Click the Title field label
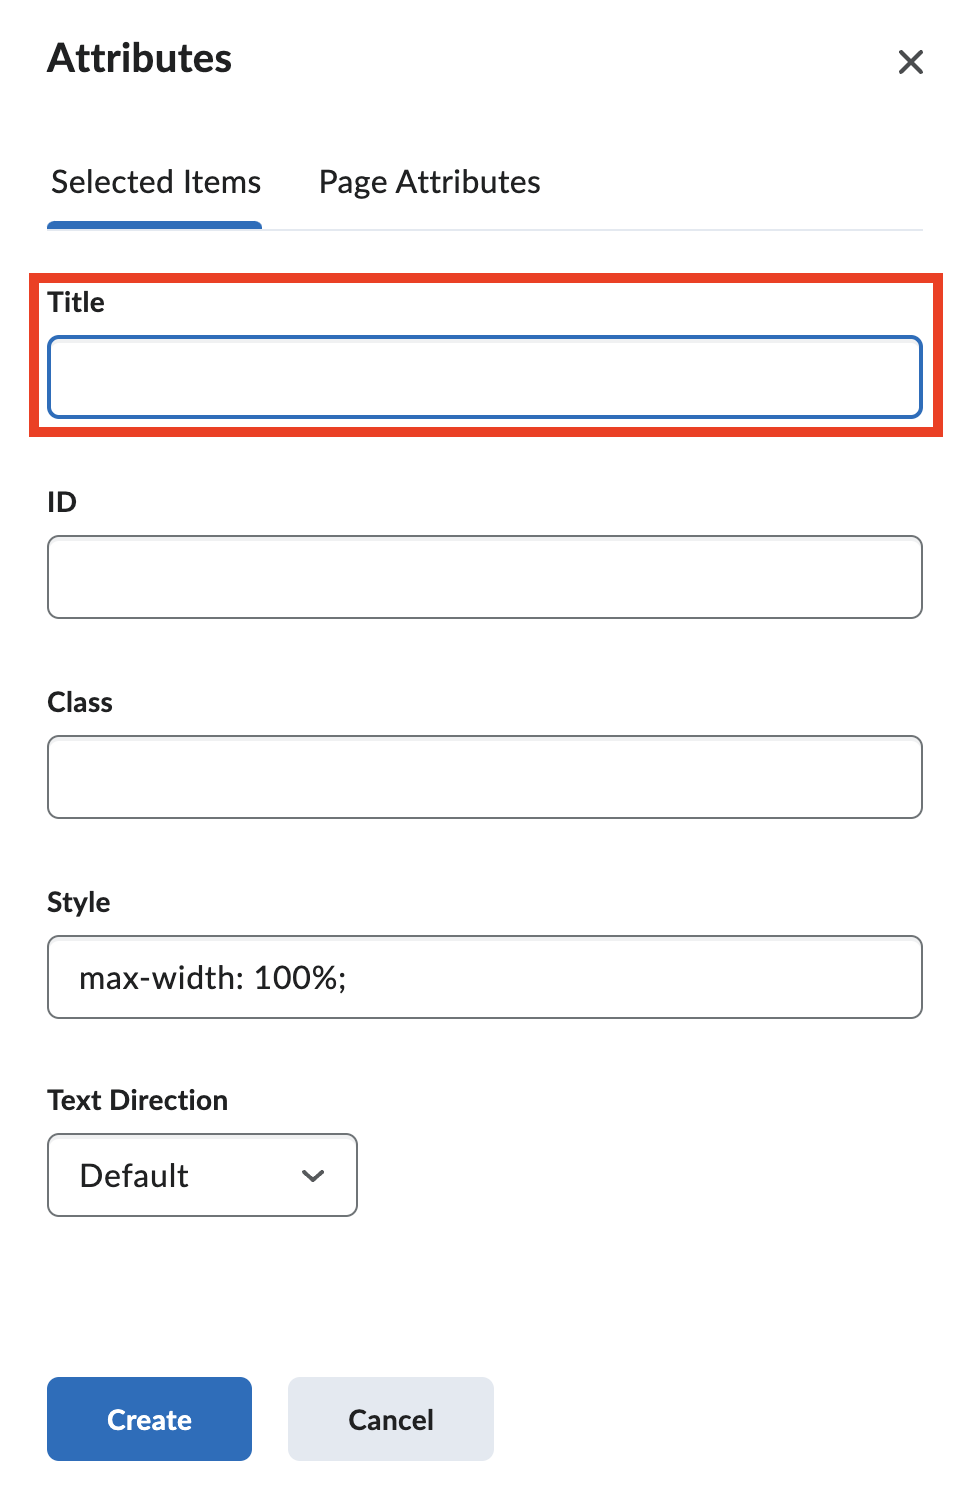Image resolution: width=972 pixels, height=1511 pixels. tap(76, 302)
